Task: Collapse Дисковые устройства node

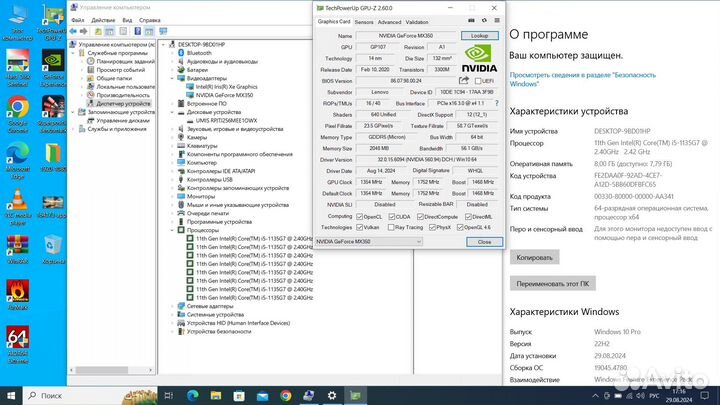Action: tap(173, 112)
